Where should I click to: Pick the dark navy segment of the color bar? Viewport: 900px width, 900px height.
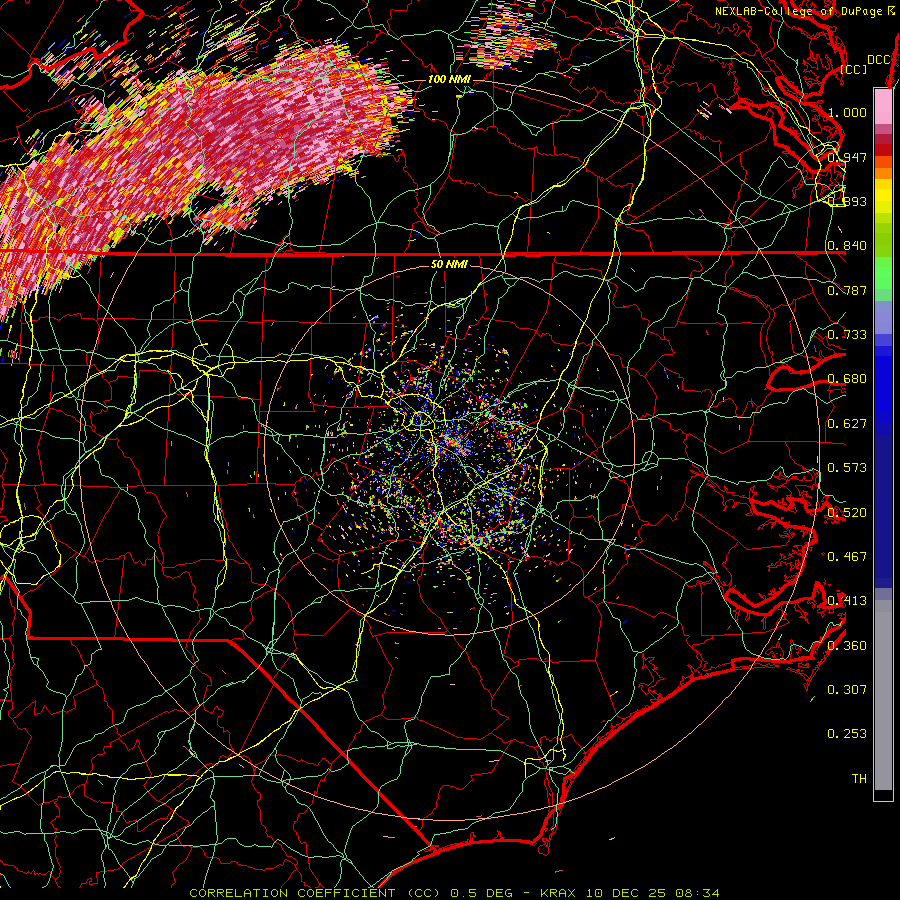tap(883, 511)
